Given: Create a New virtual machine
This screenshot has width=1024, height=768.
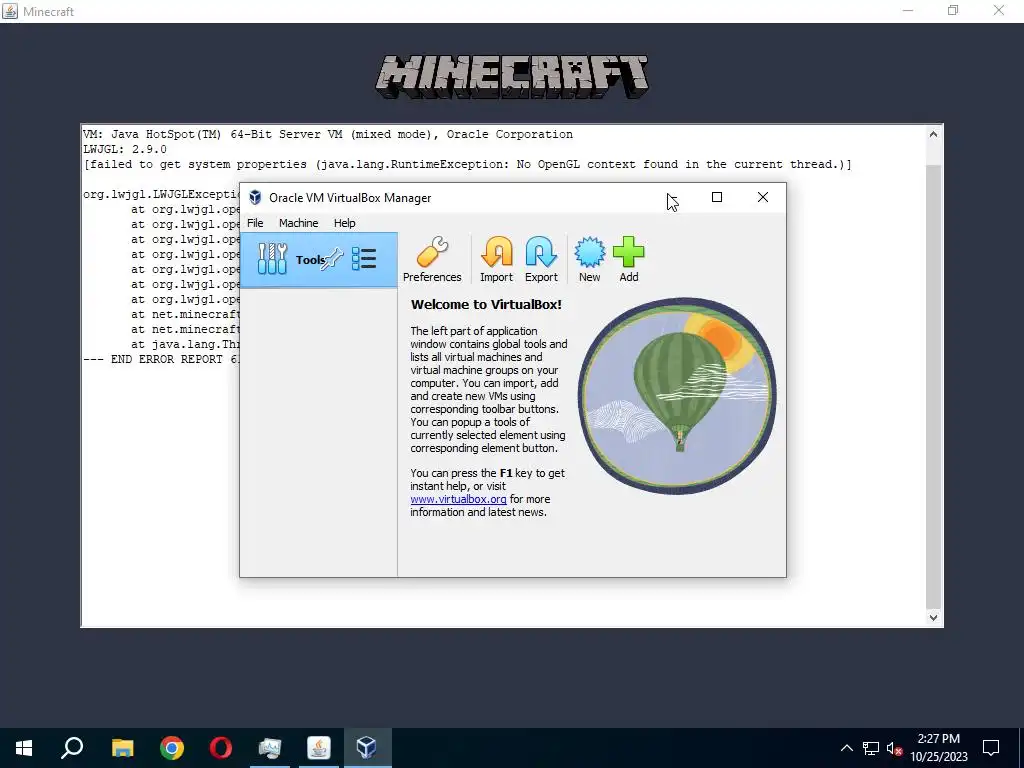Looking at the screenshot, I should tap(589, 259).
